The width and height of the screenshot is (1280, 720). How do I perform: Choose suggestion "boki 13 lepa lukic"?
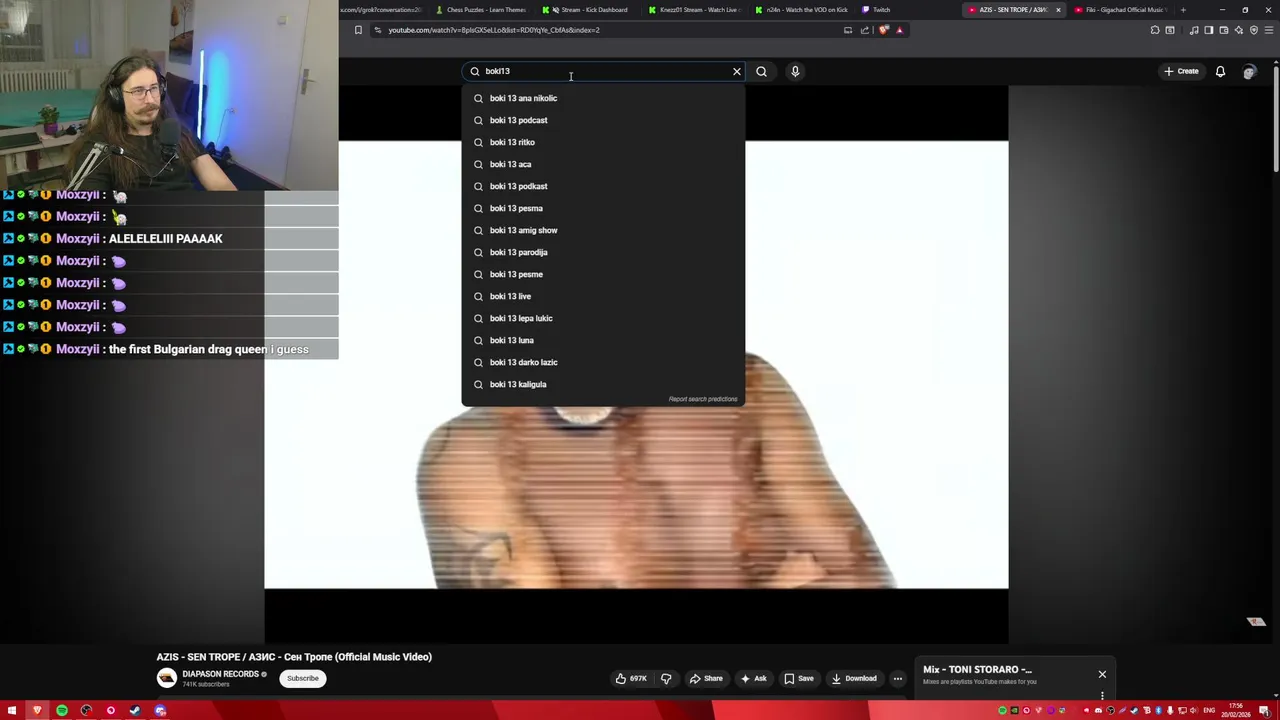pyautogui.click(x=603, y=318)
